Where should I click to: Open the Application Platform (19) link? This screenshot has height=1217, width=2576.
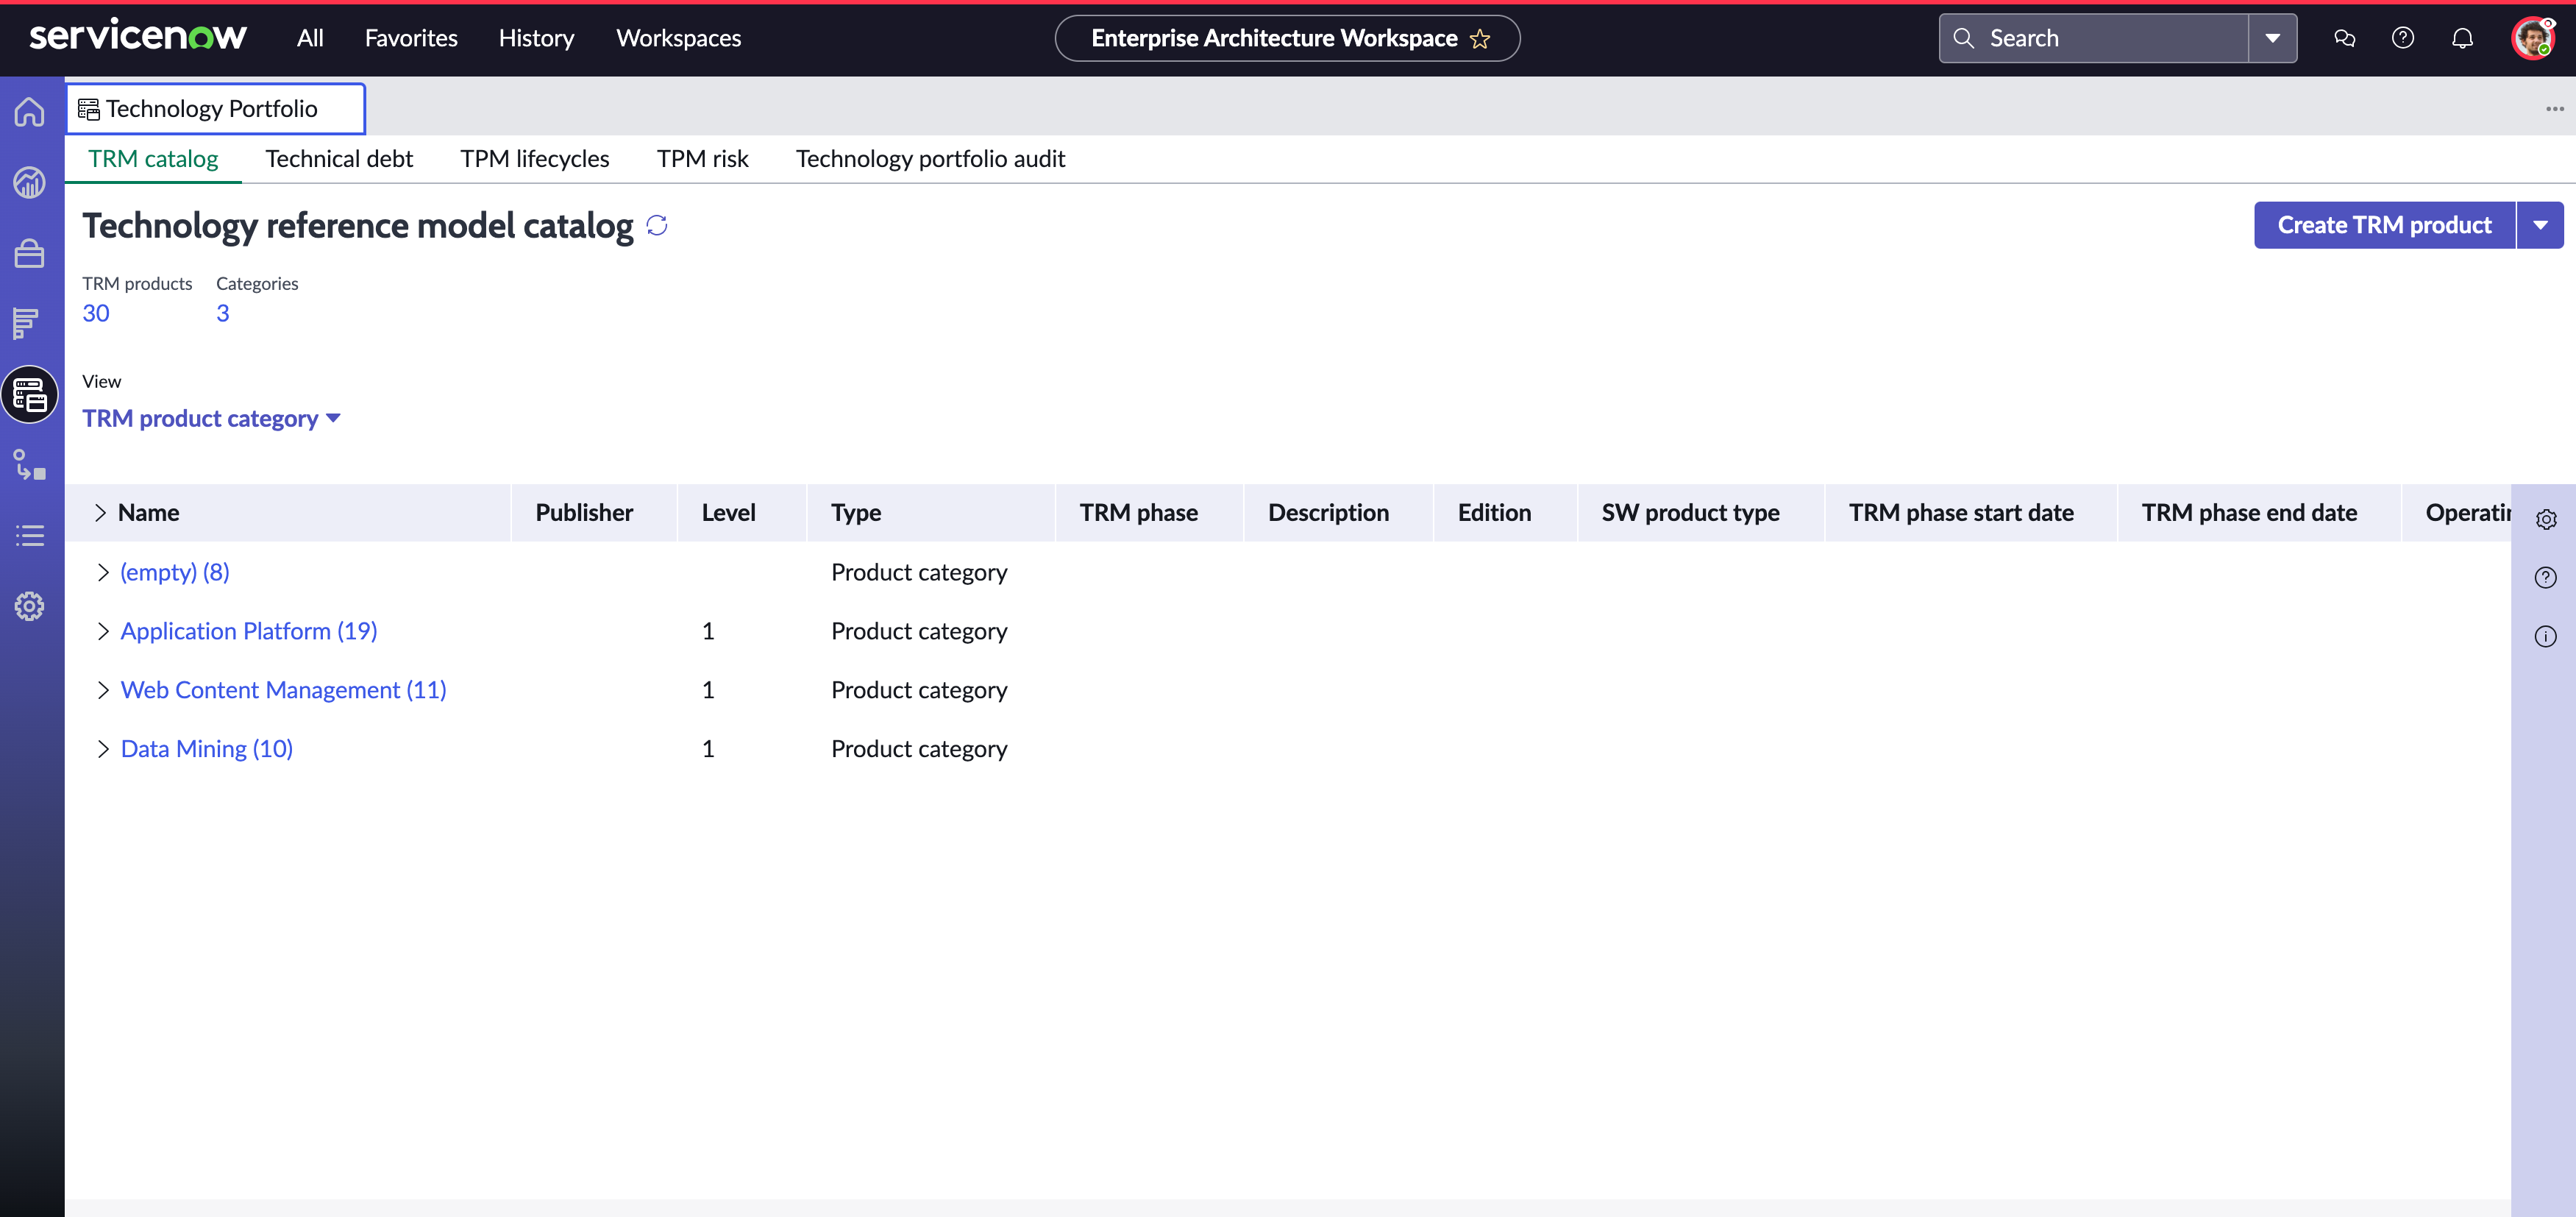point(249,631)
